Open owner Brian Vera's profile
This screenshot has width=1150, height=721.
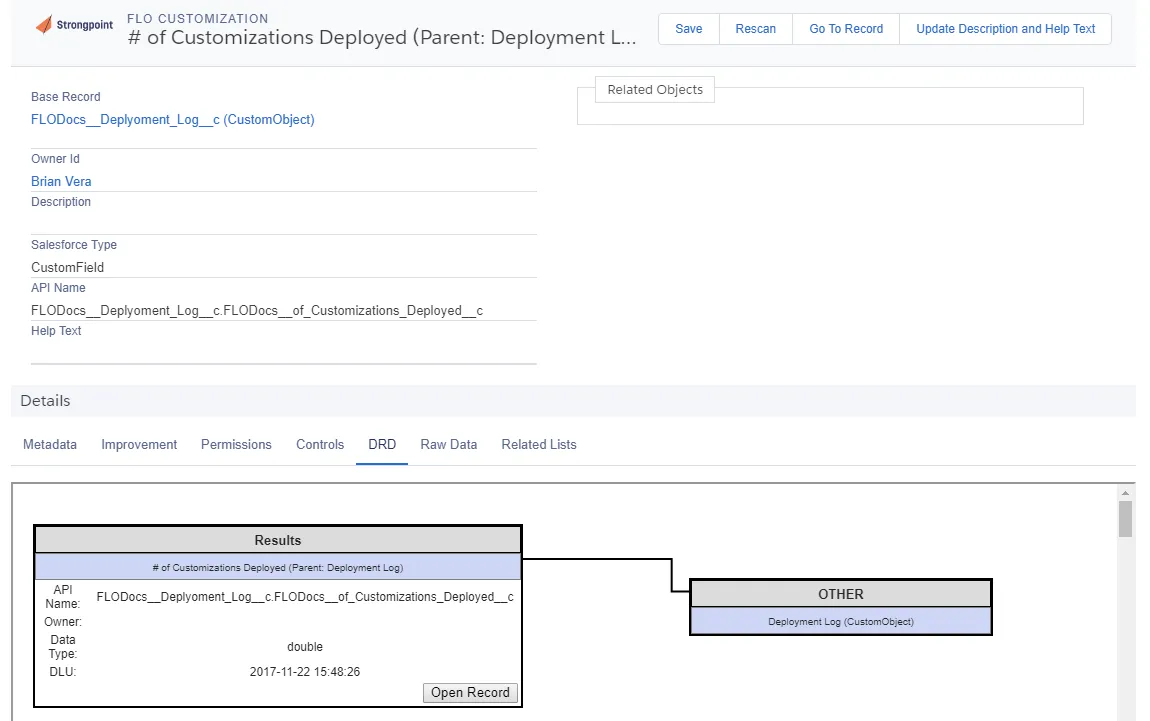pyautogui.click(x=61, y=181)
